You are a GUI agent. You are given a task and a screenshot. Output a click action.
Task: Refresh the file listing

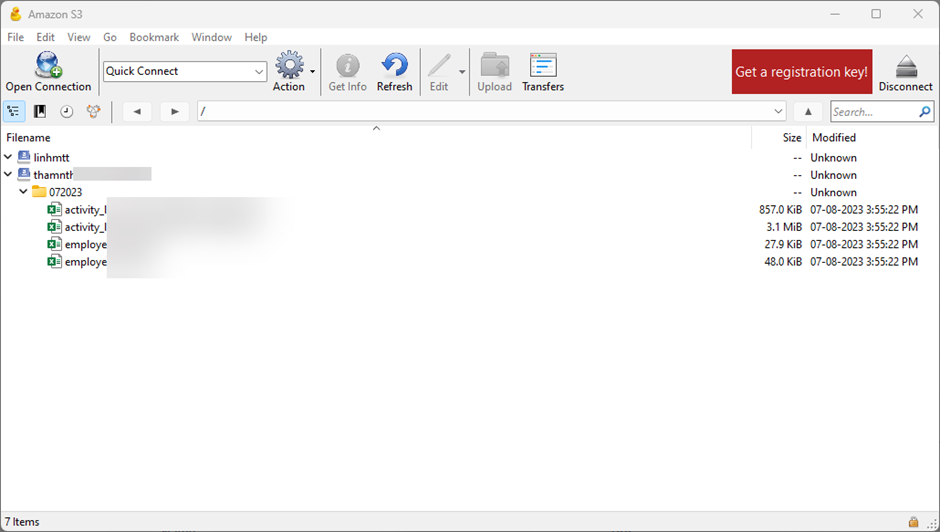pyautogui.click(x=394, y=67)
